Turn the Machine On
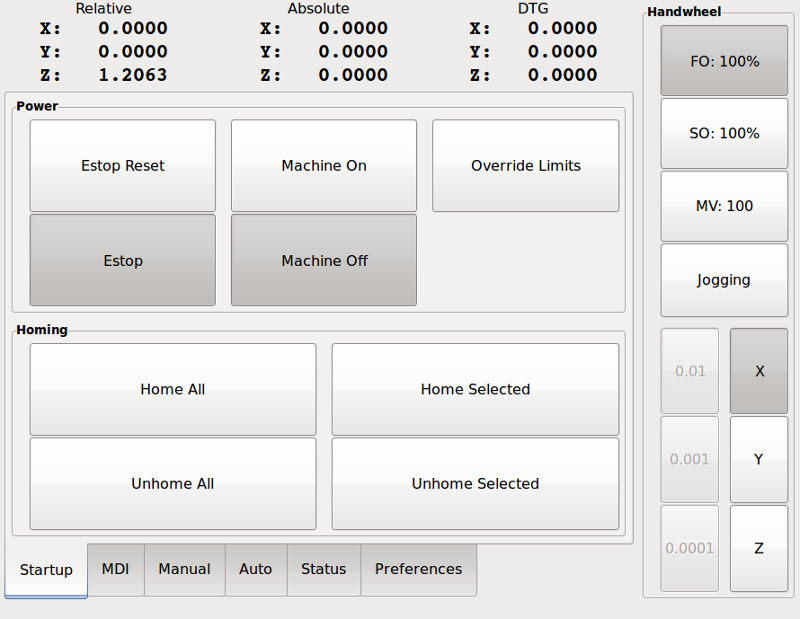The width and height of the screenshot is (800, 619). tap(323, 165)
